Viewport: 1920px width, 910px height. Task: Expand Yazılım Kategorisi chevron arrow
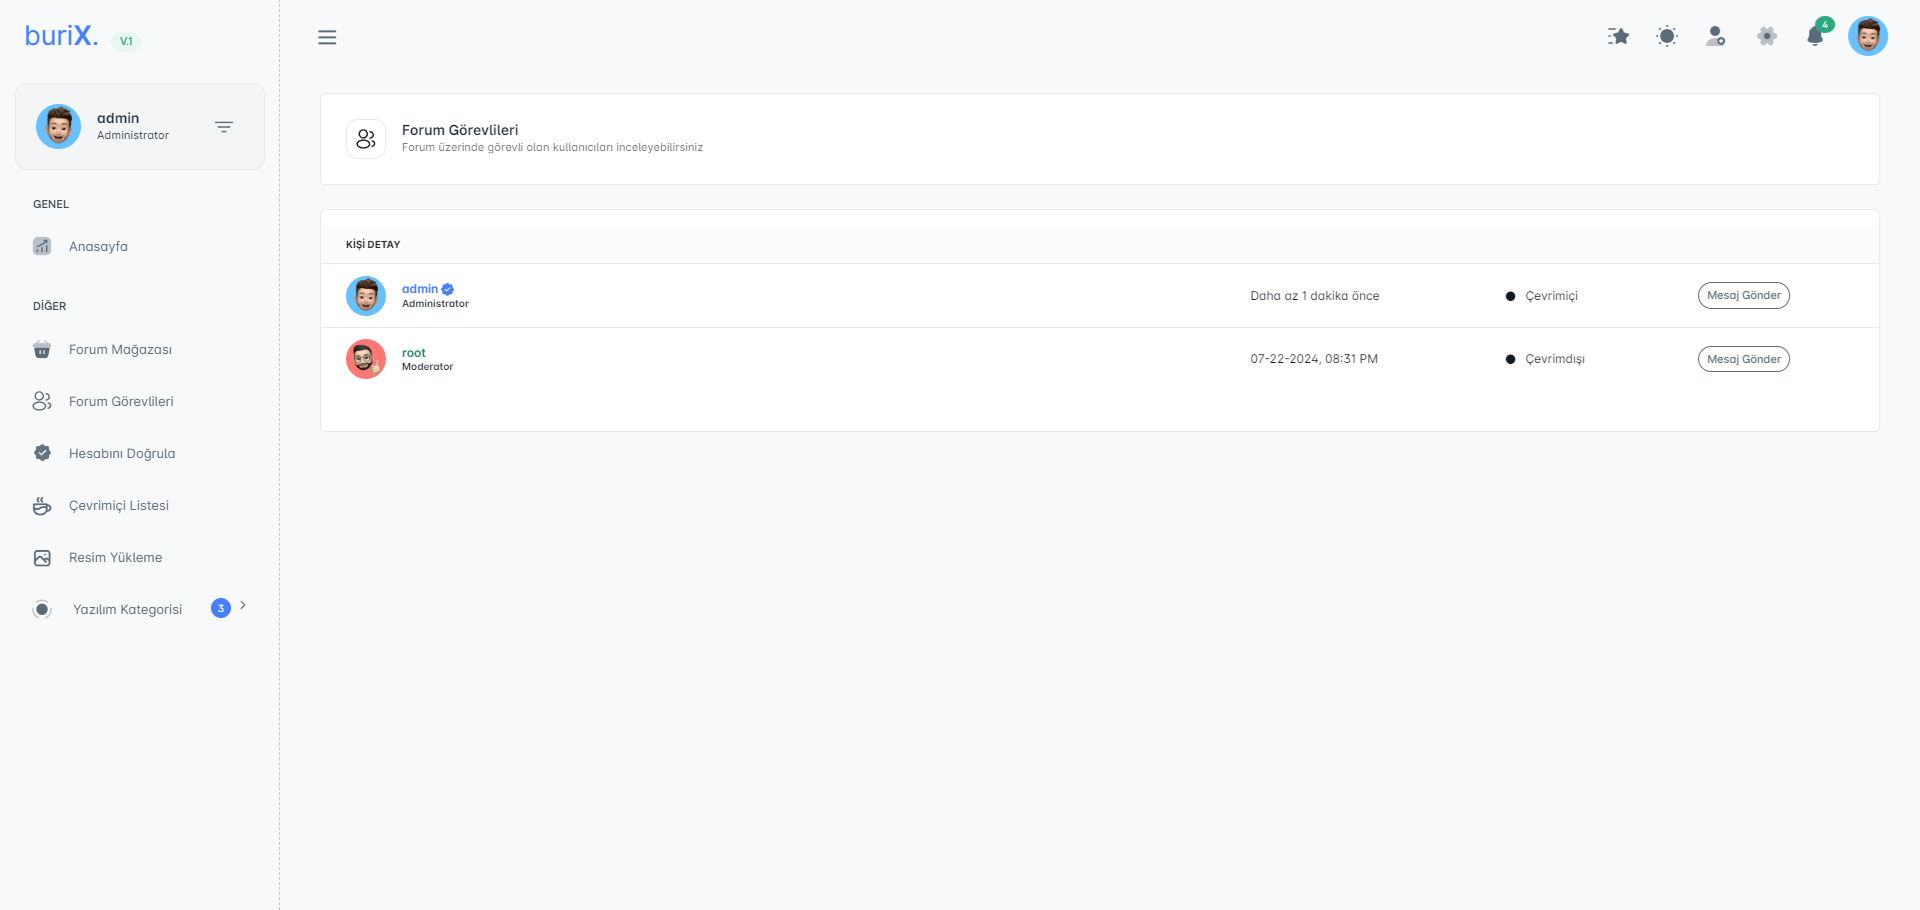tap(243, 606)
